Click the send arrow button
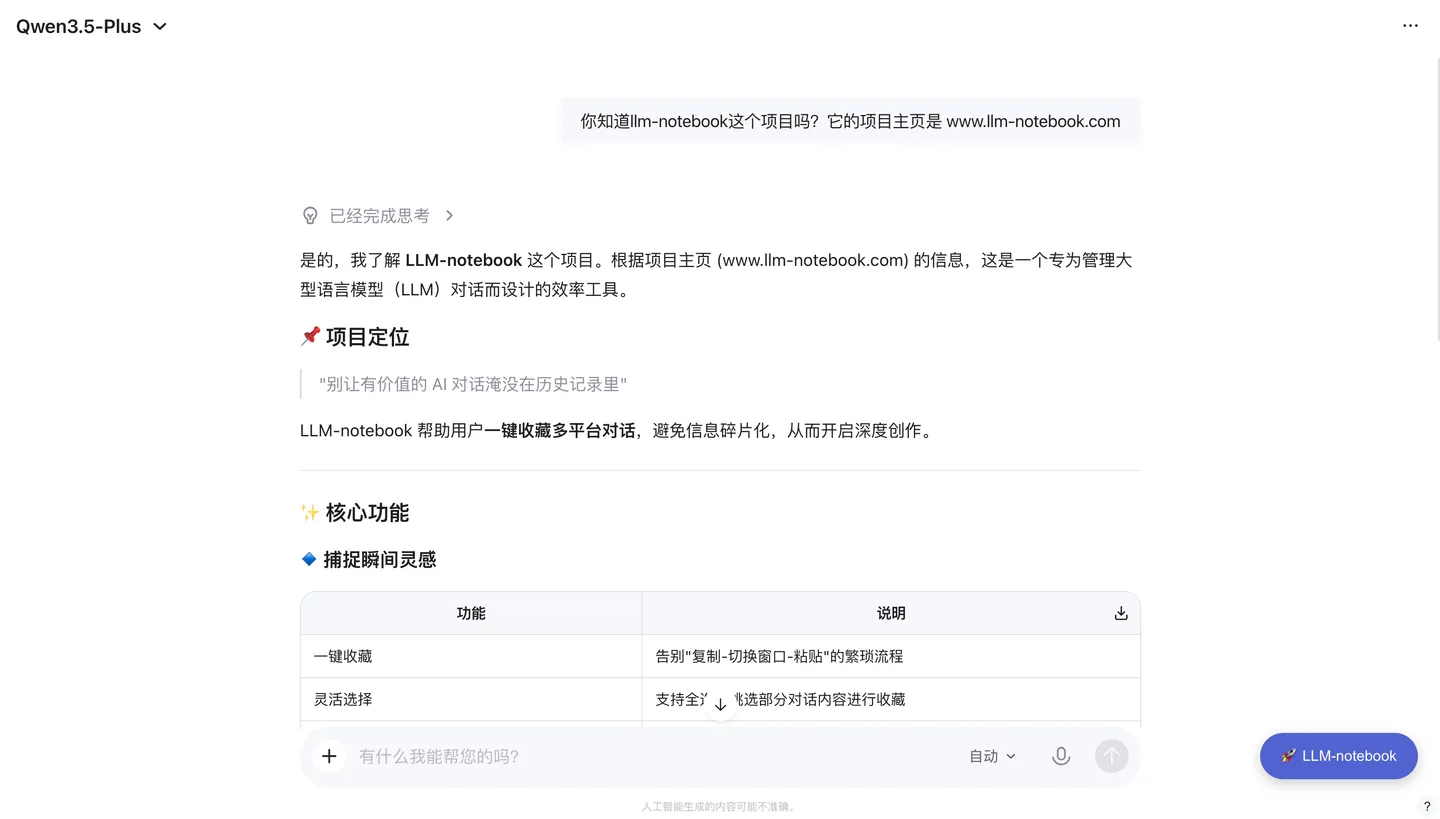Screen dimensions: 1440x819 (1111, 756)
